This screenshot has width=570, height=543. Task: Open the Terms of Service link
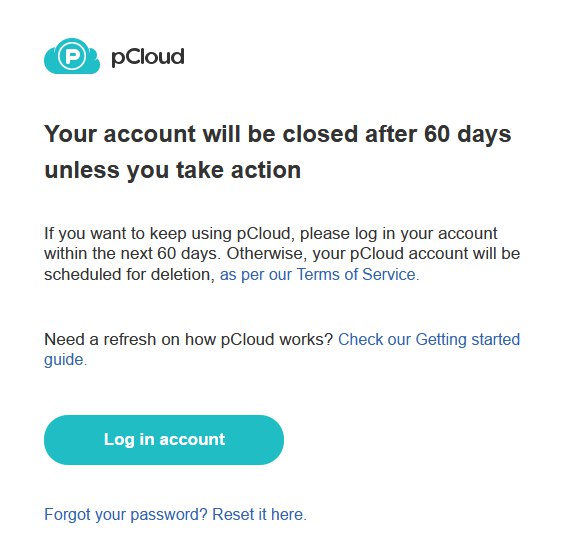[320, 274]
